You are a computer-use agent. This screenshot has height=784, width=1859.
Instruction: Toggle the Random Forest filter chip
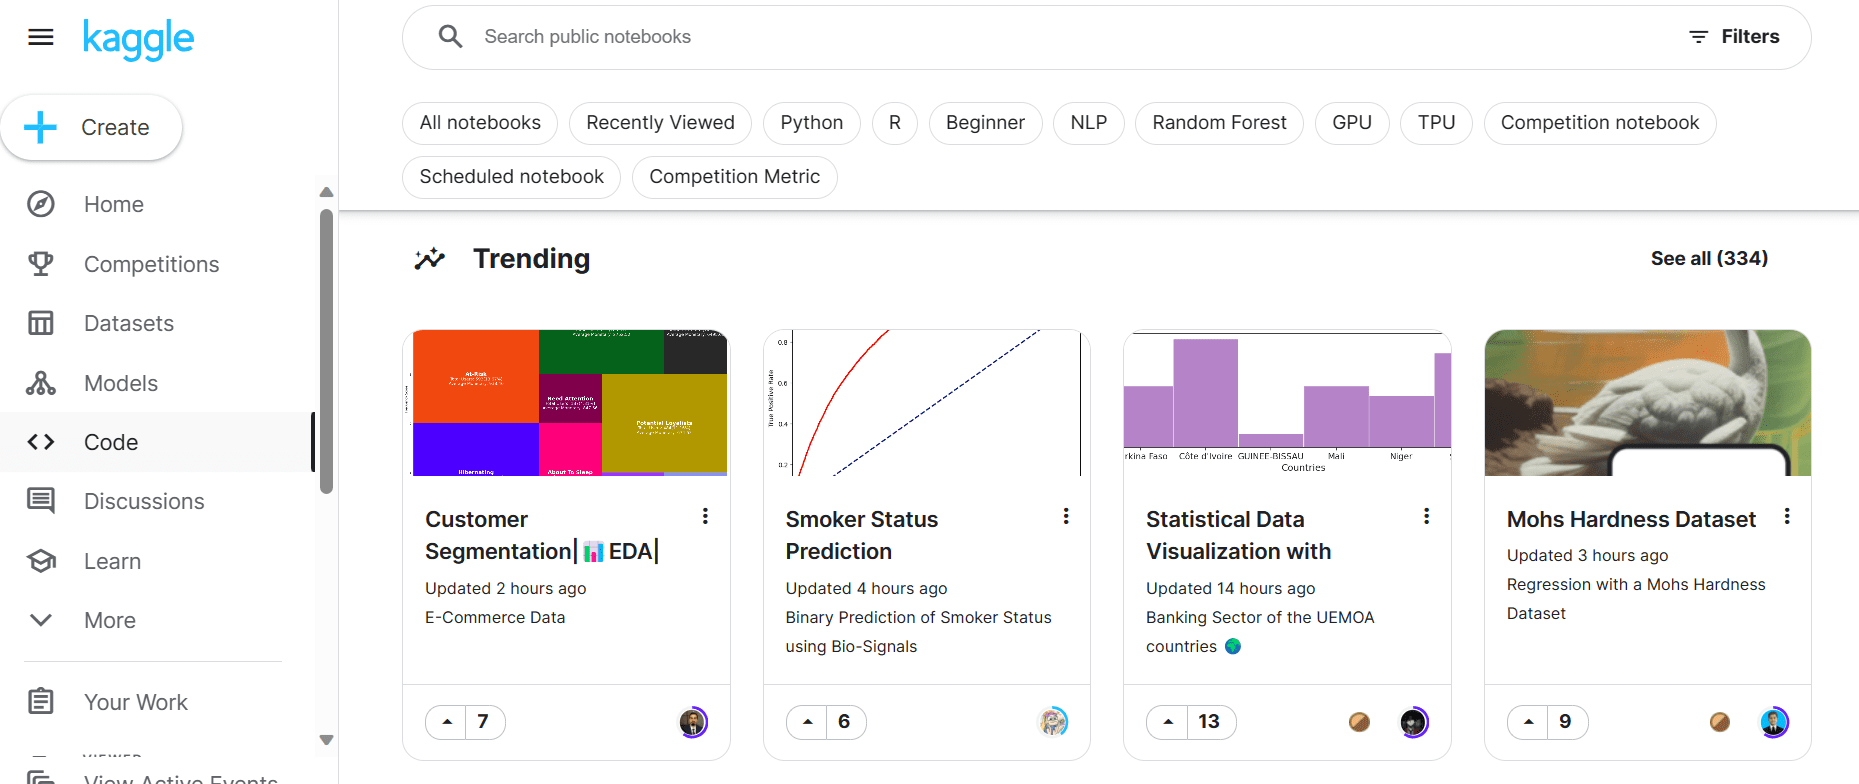click(1219, 123)
